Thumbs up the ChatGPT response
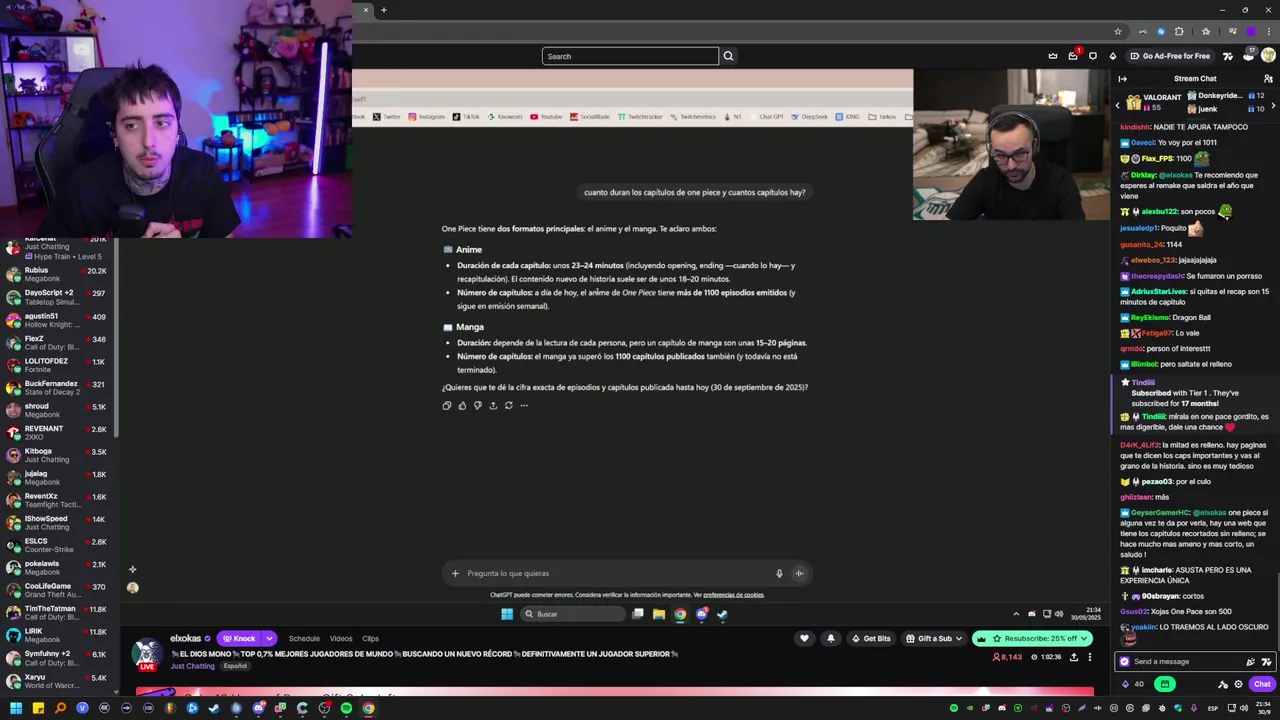 click(x=462, y=405)
